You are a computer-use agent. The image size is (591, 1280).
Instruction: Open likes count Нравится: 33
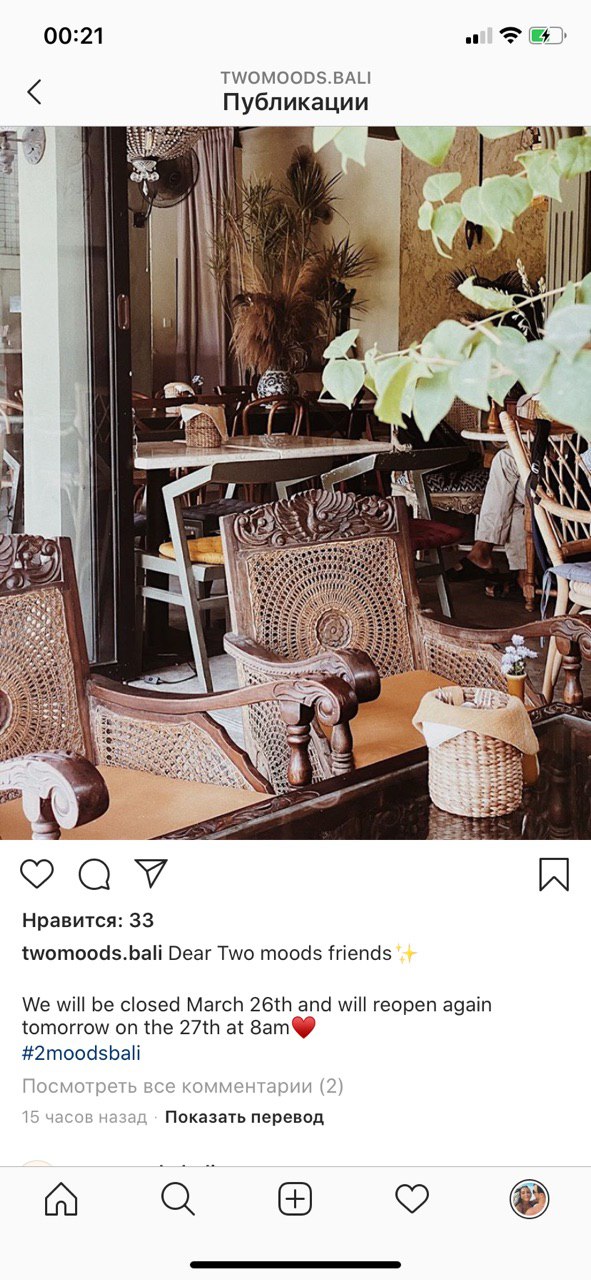pyautogui.click(x=88, y=920)
